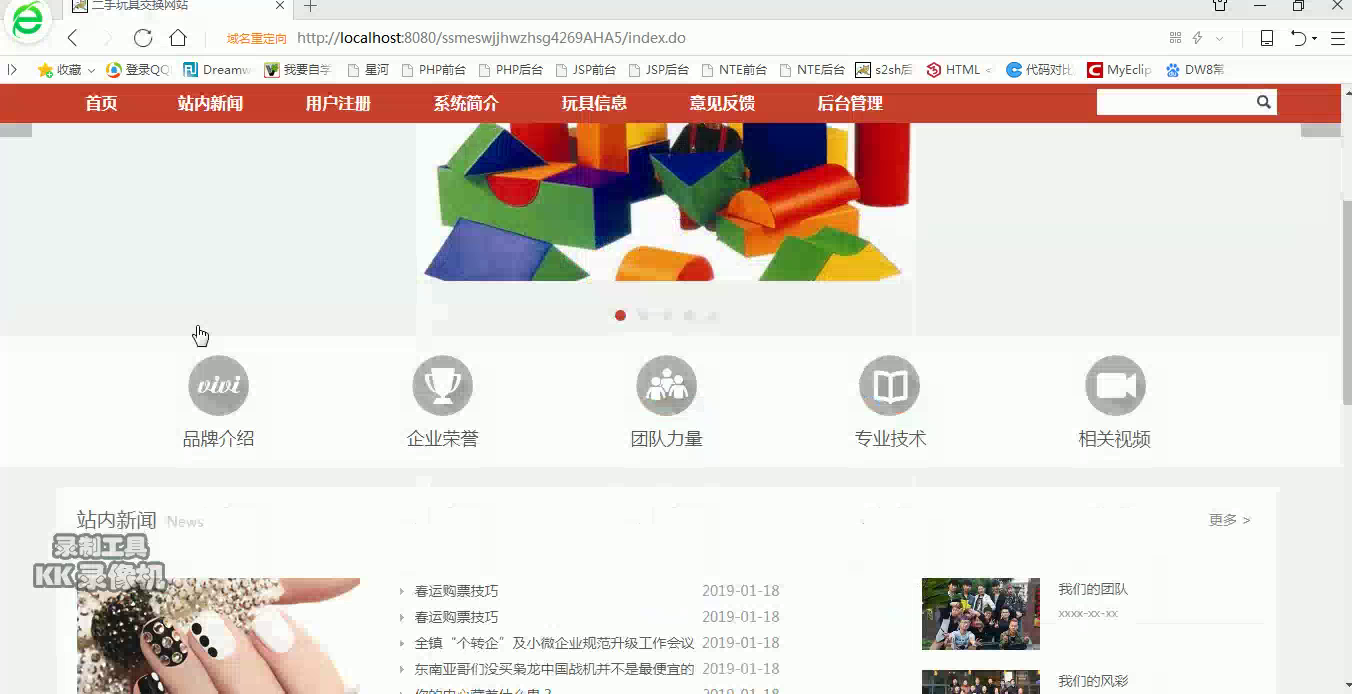Open the 东南亚哥们没买枭龙中国战机 news link
The image size is (1352, 694).
554,669
